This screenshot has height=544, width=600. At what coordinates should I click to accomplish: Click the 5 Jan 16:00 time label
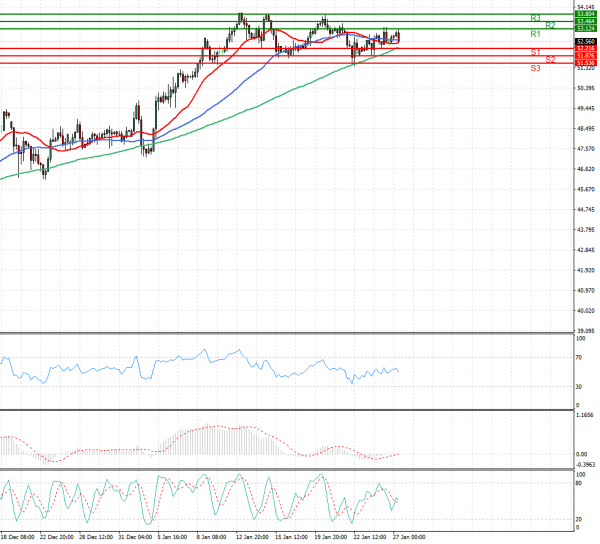tap(172, 537)
